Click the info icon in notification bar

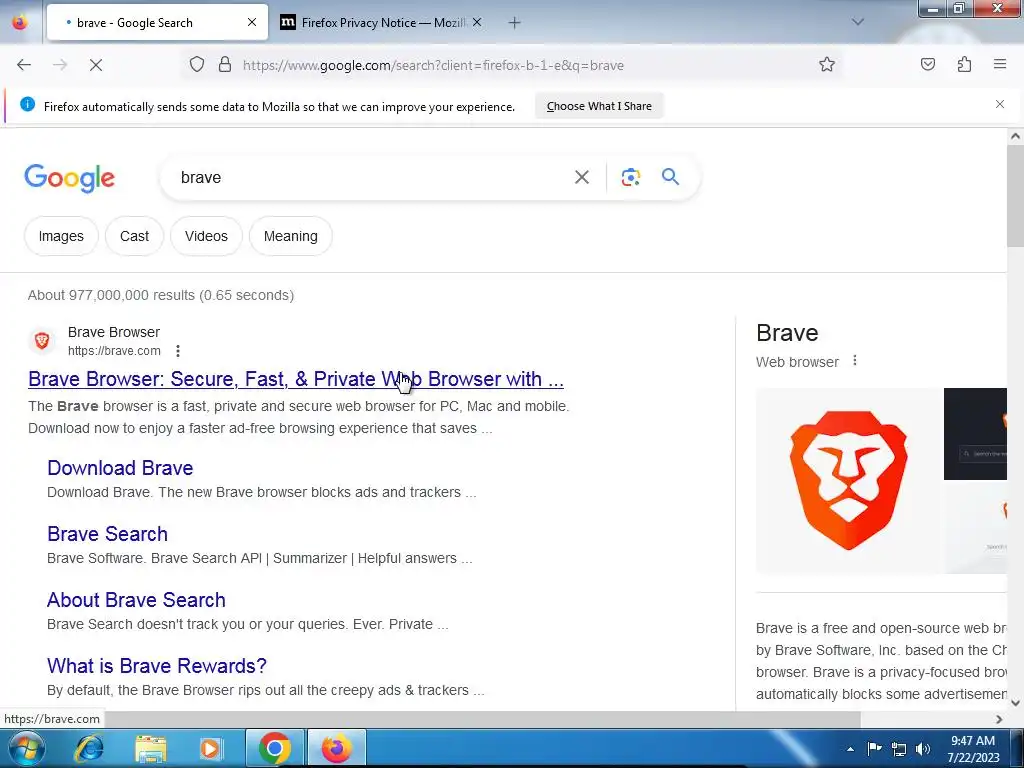pyautogui.click(x=27, y=104)
